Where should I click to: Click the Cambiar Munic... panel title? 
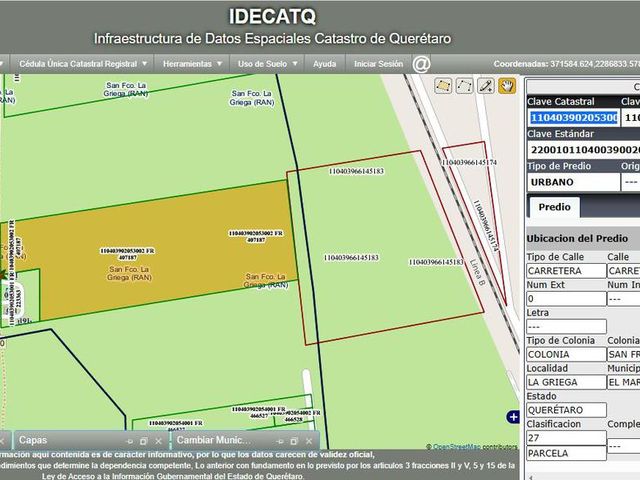point(214,440)
